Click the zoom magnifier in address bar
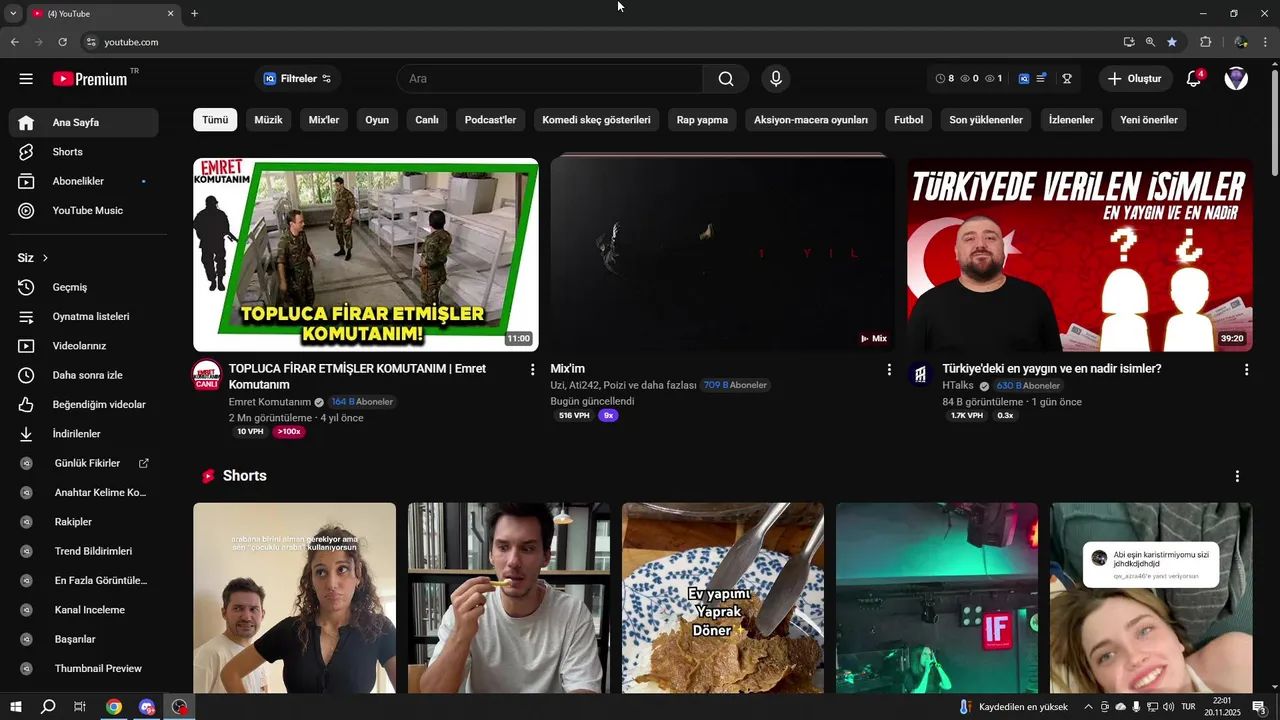The width and height of the screenshot is (1280, 720). (x=1150, y=42)
